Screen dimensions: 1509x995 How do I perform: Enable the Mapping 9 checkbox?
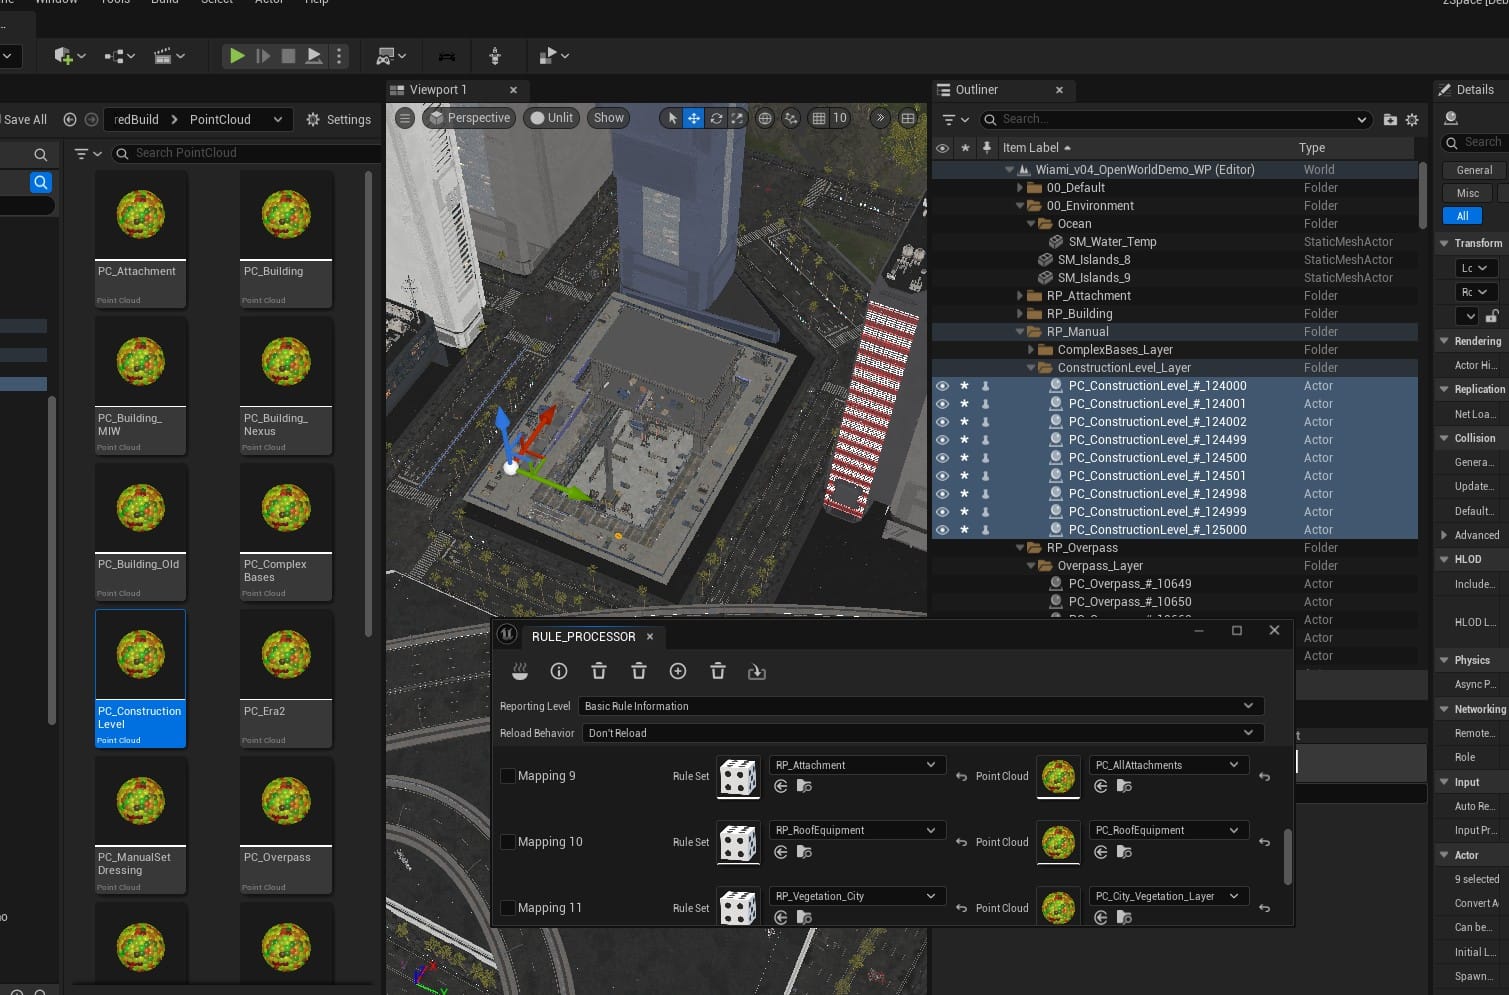(508, 776)
